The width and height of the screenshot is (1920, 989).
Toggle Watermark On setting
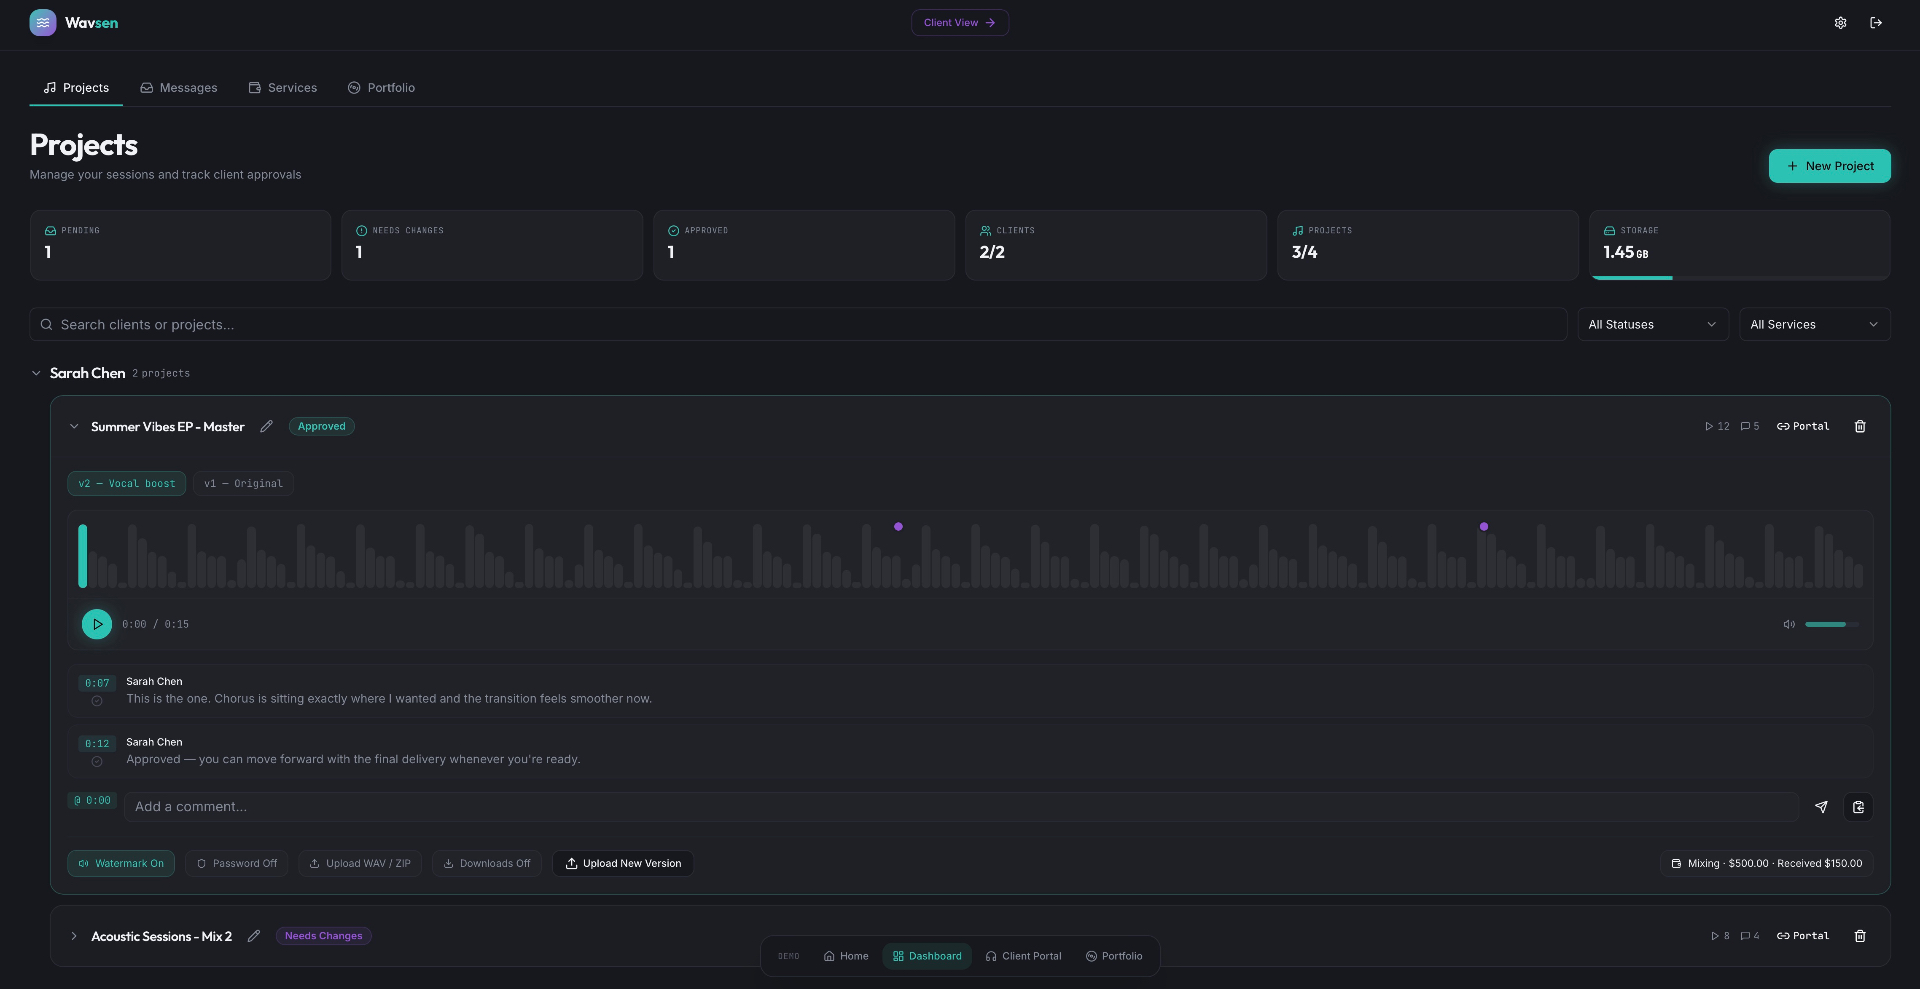tap(121, 863)
